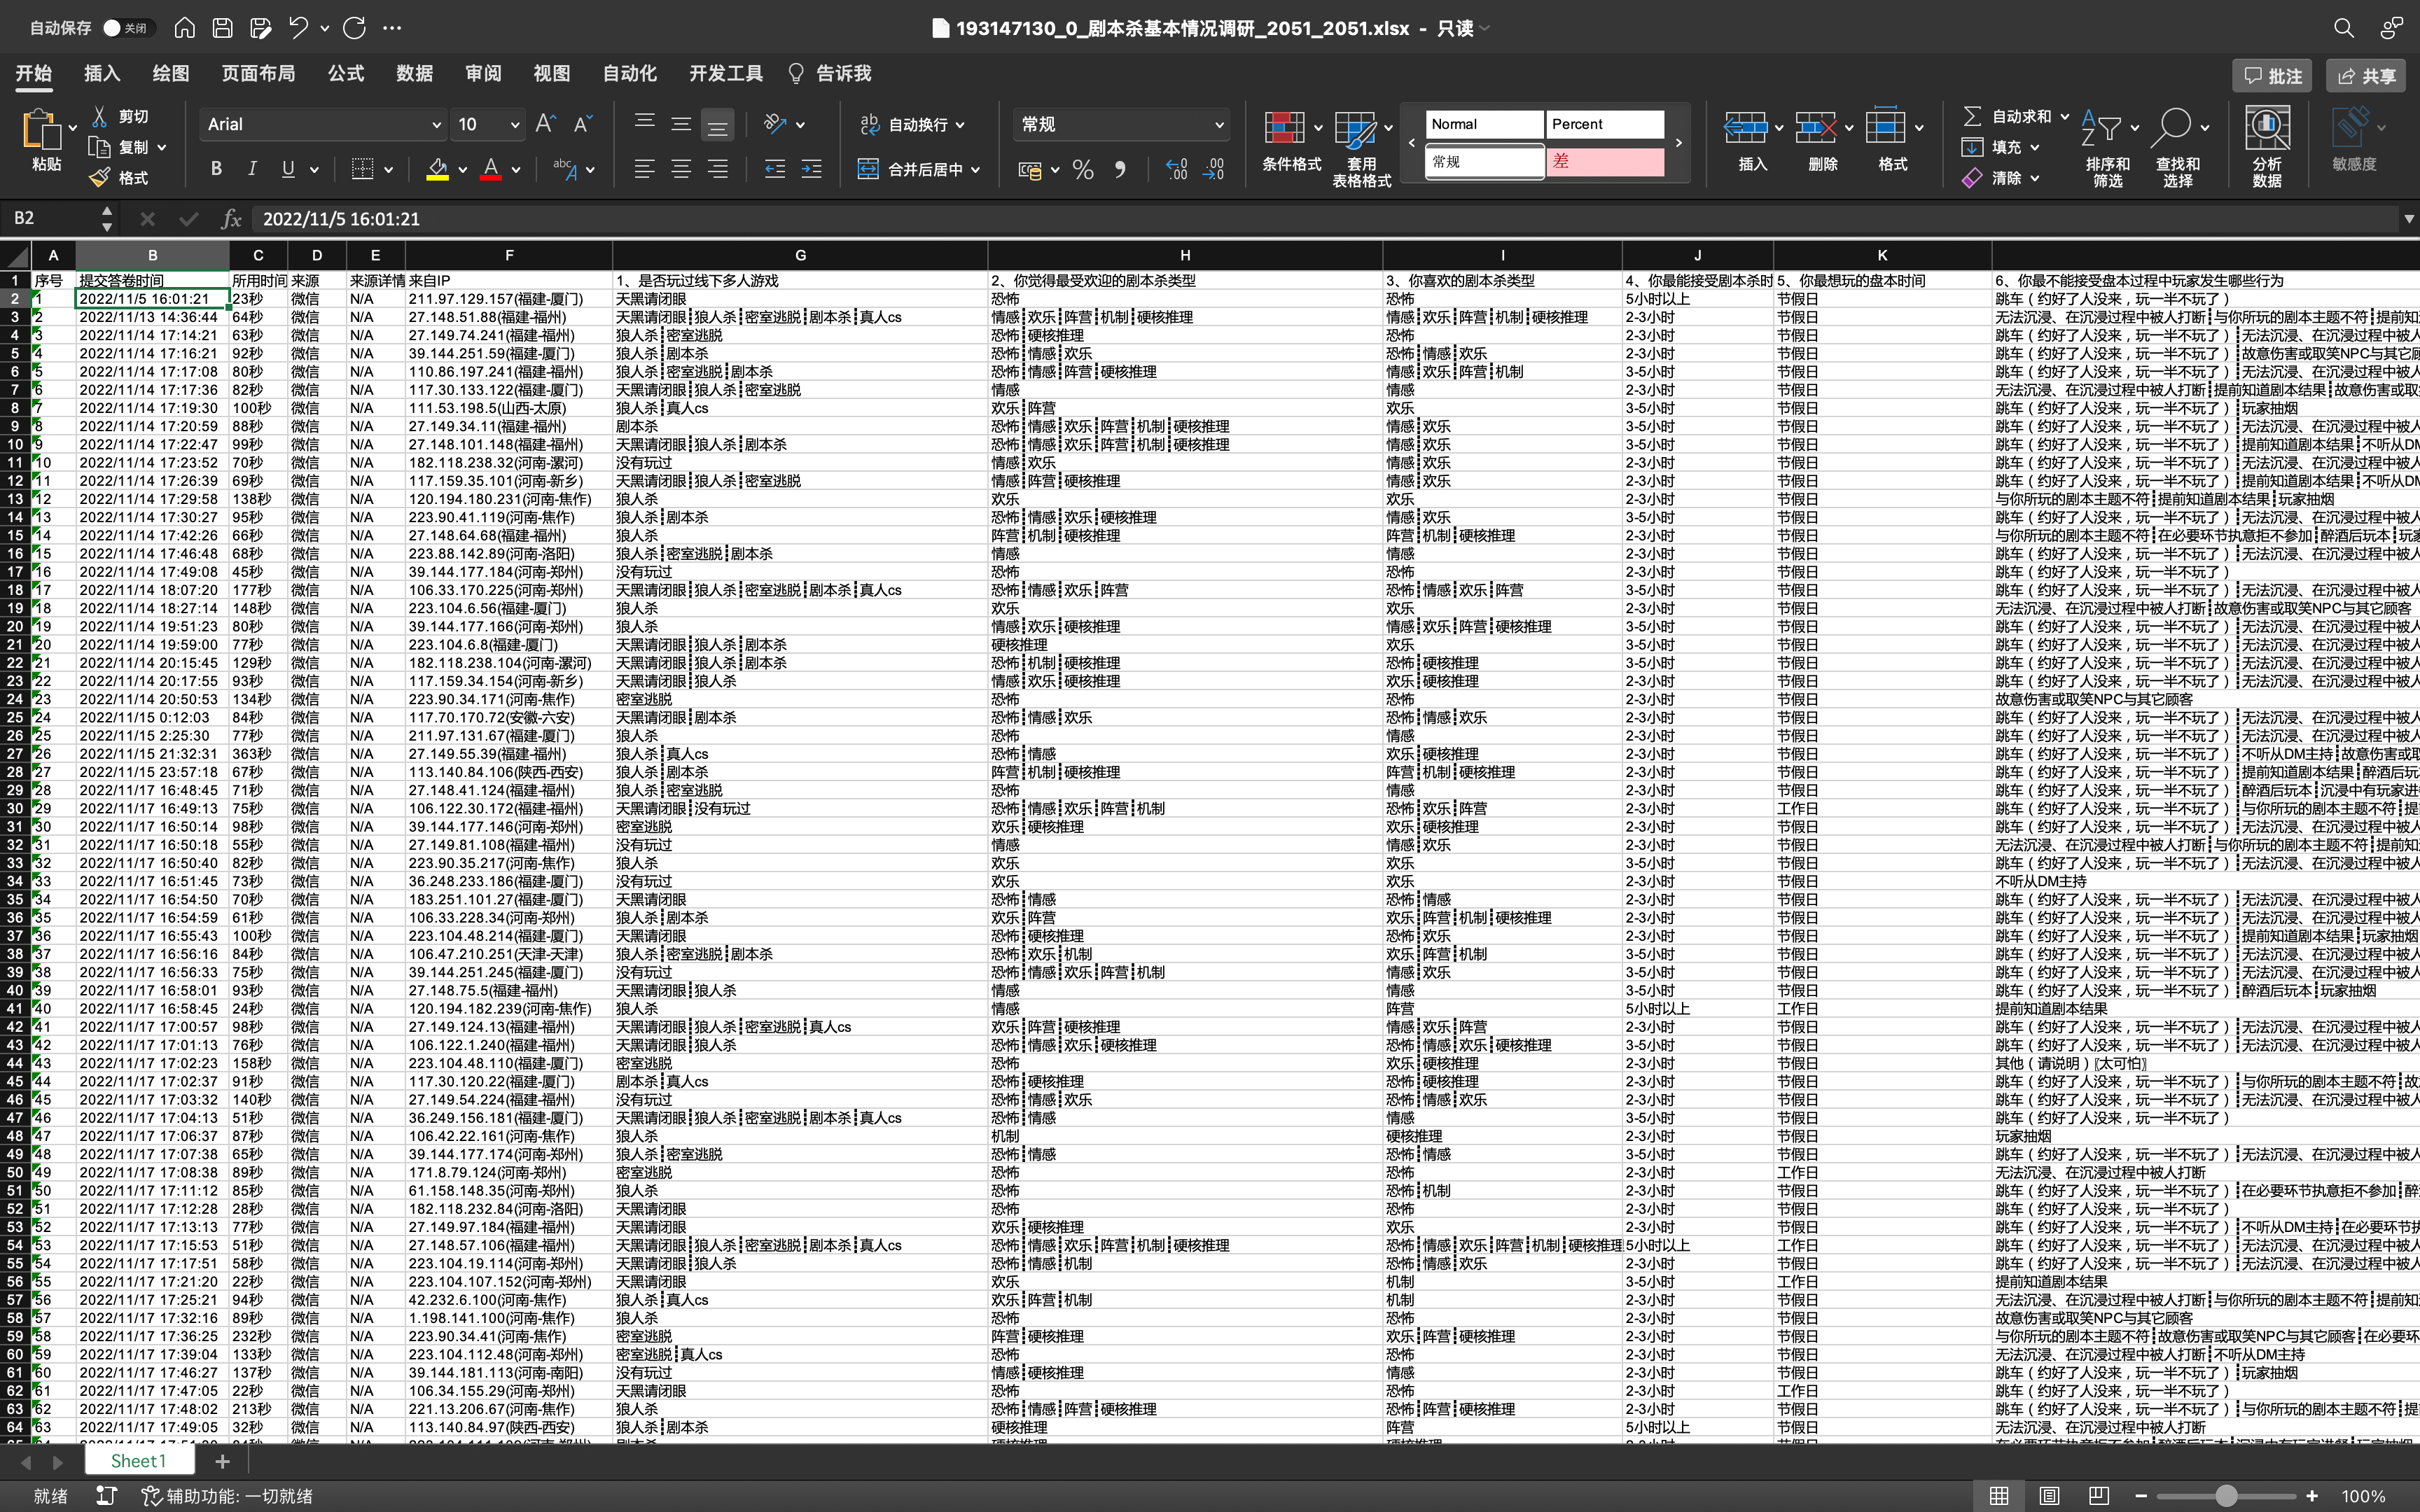The height and width of the screenshot is (1512, 2420).
Task: Open the 自动求和 dropdown arrow
Action: 2064,117
